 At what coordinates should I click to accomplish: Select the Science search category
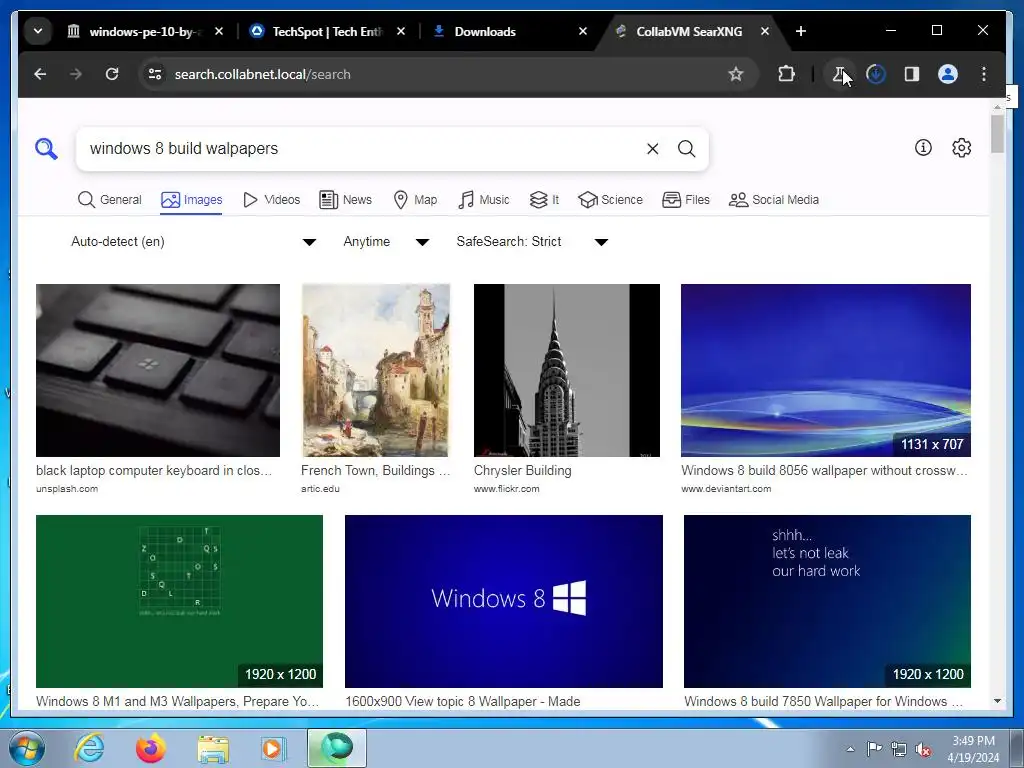pos(611,200)
